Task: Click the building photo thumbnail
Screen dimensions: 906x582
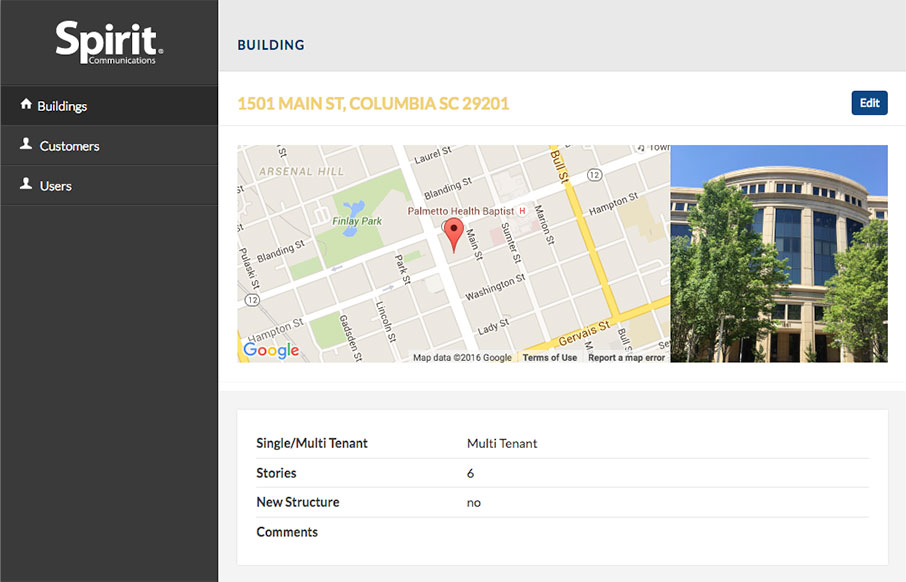Action: point(779,254)
